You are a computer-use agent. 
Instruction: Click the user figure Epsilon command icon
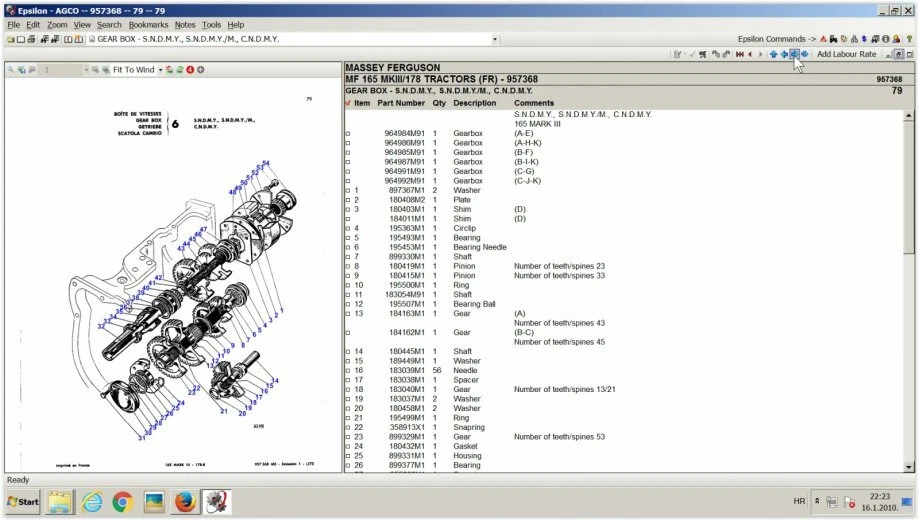click(x=896, y=39)
